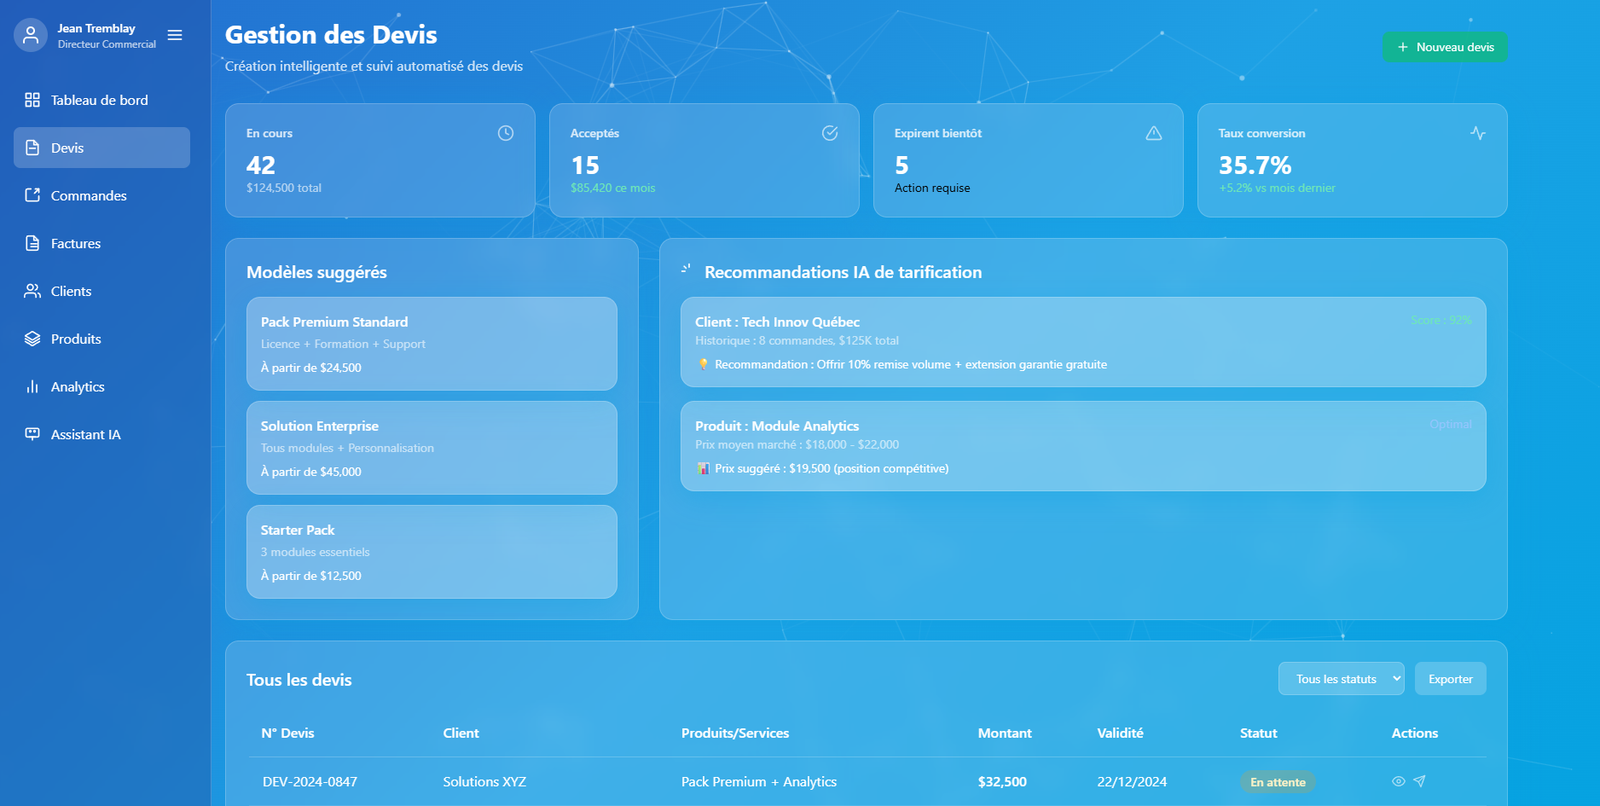
Task: Click the eye icon to view DEV-2024-0847
Action: (1398, 781)
